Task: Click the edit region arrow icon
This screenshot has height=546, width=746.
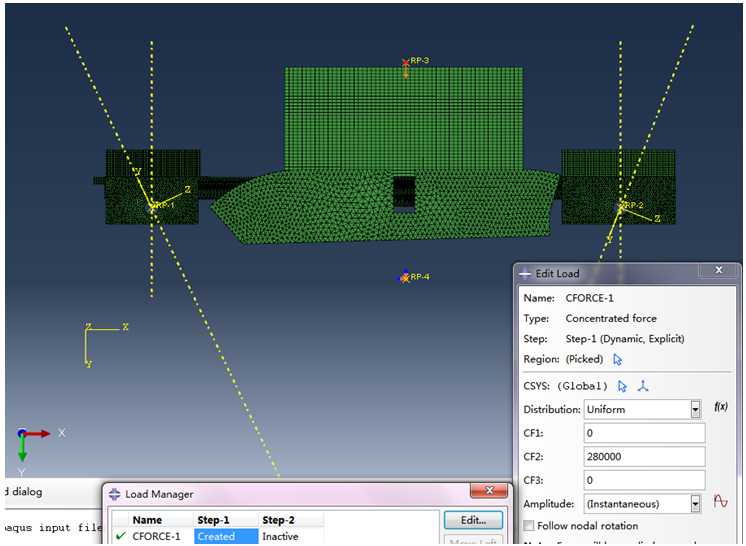Action: 617,359
